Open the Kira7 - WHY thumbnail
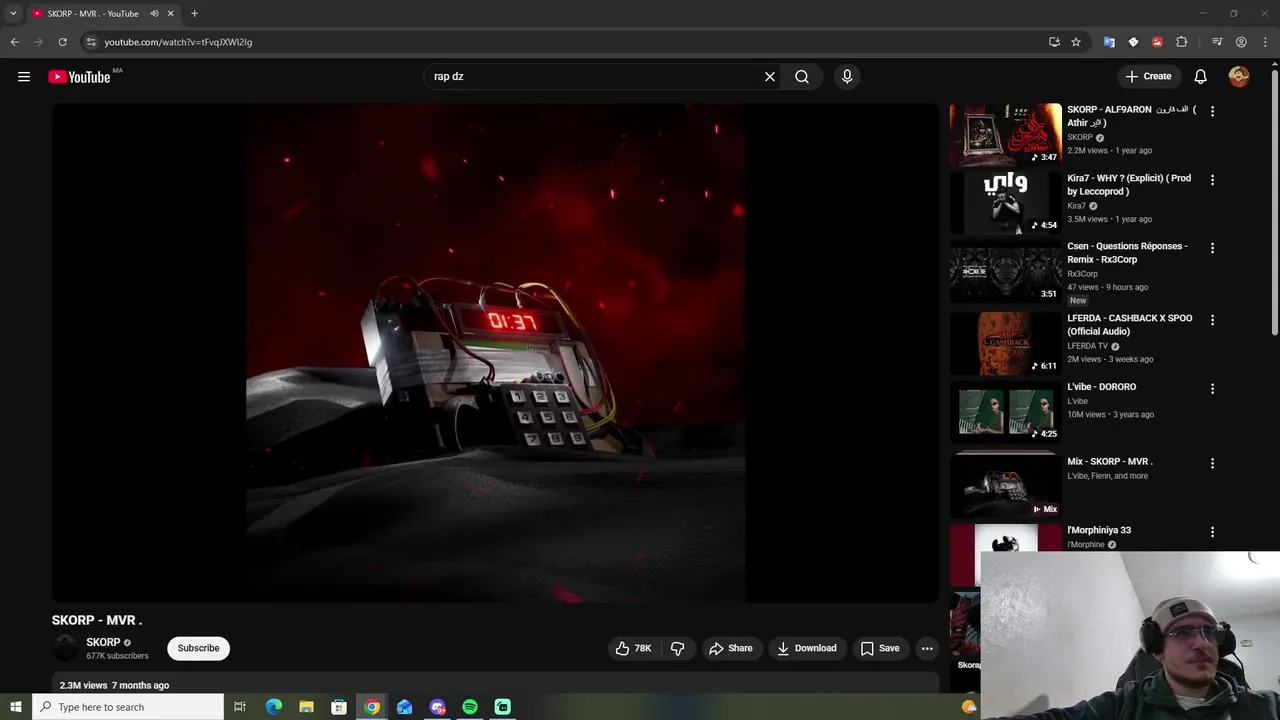Image resolution: width=1280 pixels, height=720 pixels. 1005,202
